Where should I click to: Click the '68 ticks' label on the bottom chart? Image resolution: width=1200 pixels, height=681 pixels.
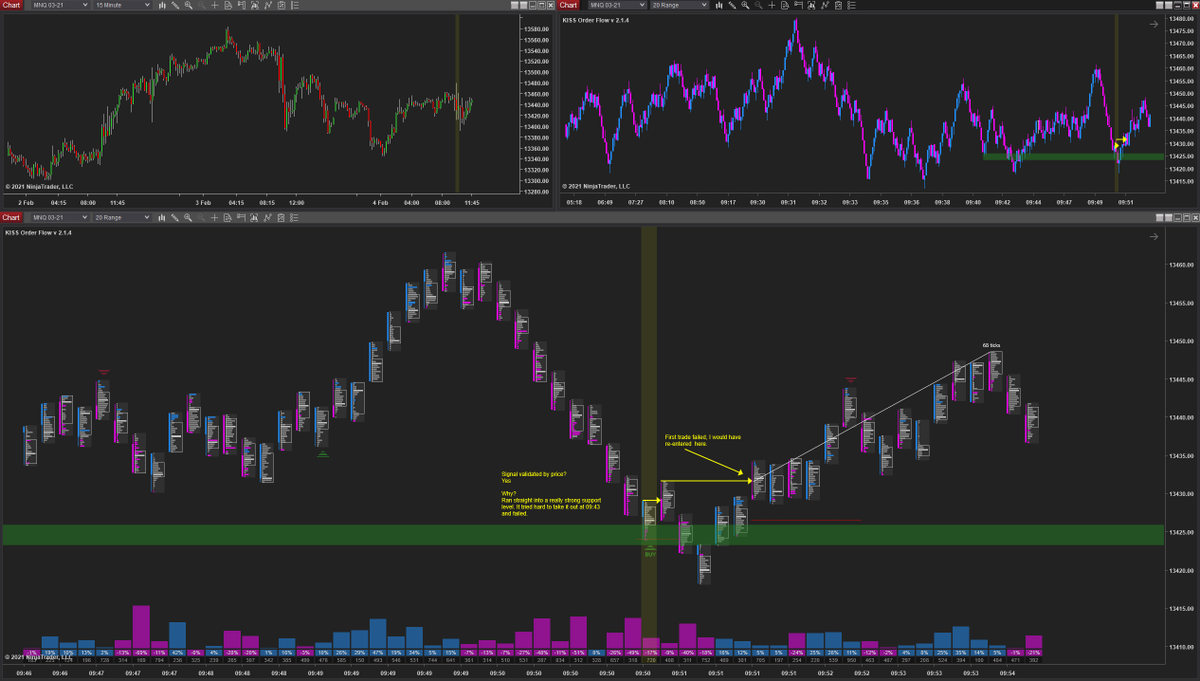(991, 346)
